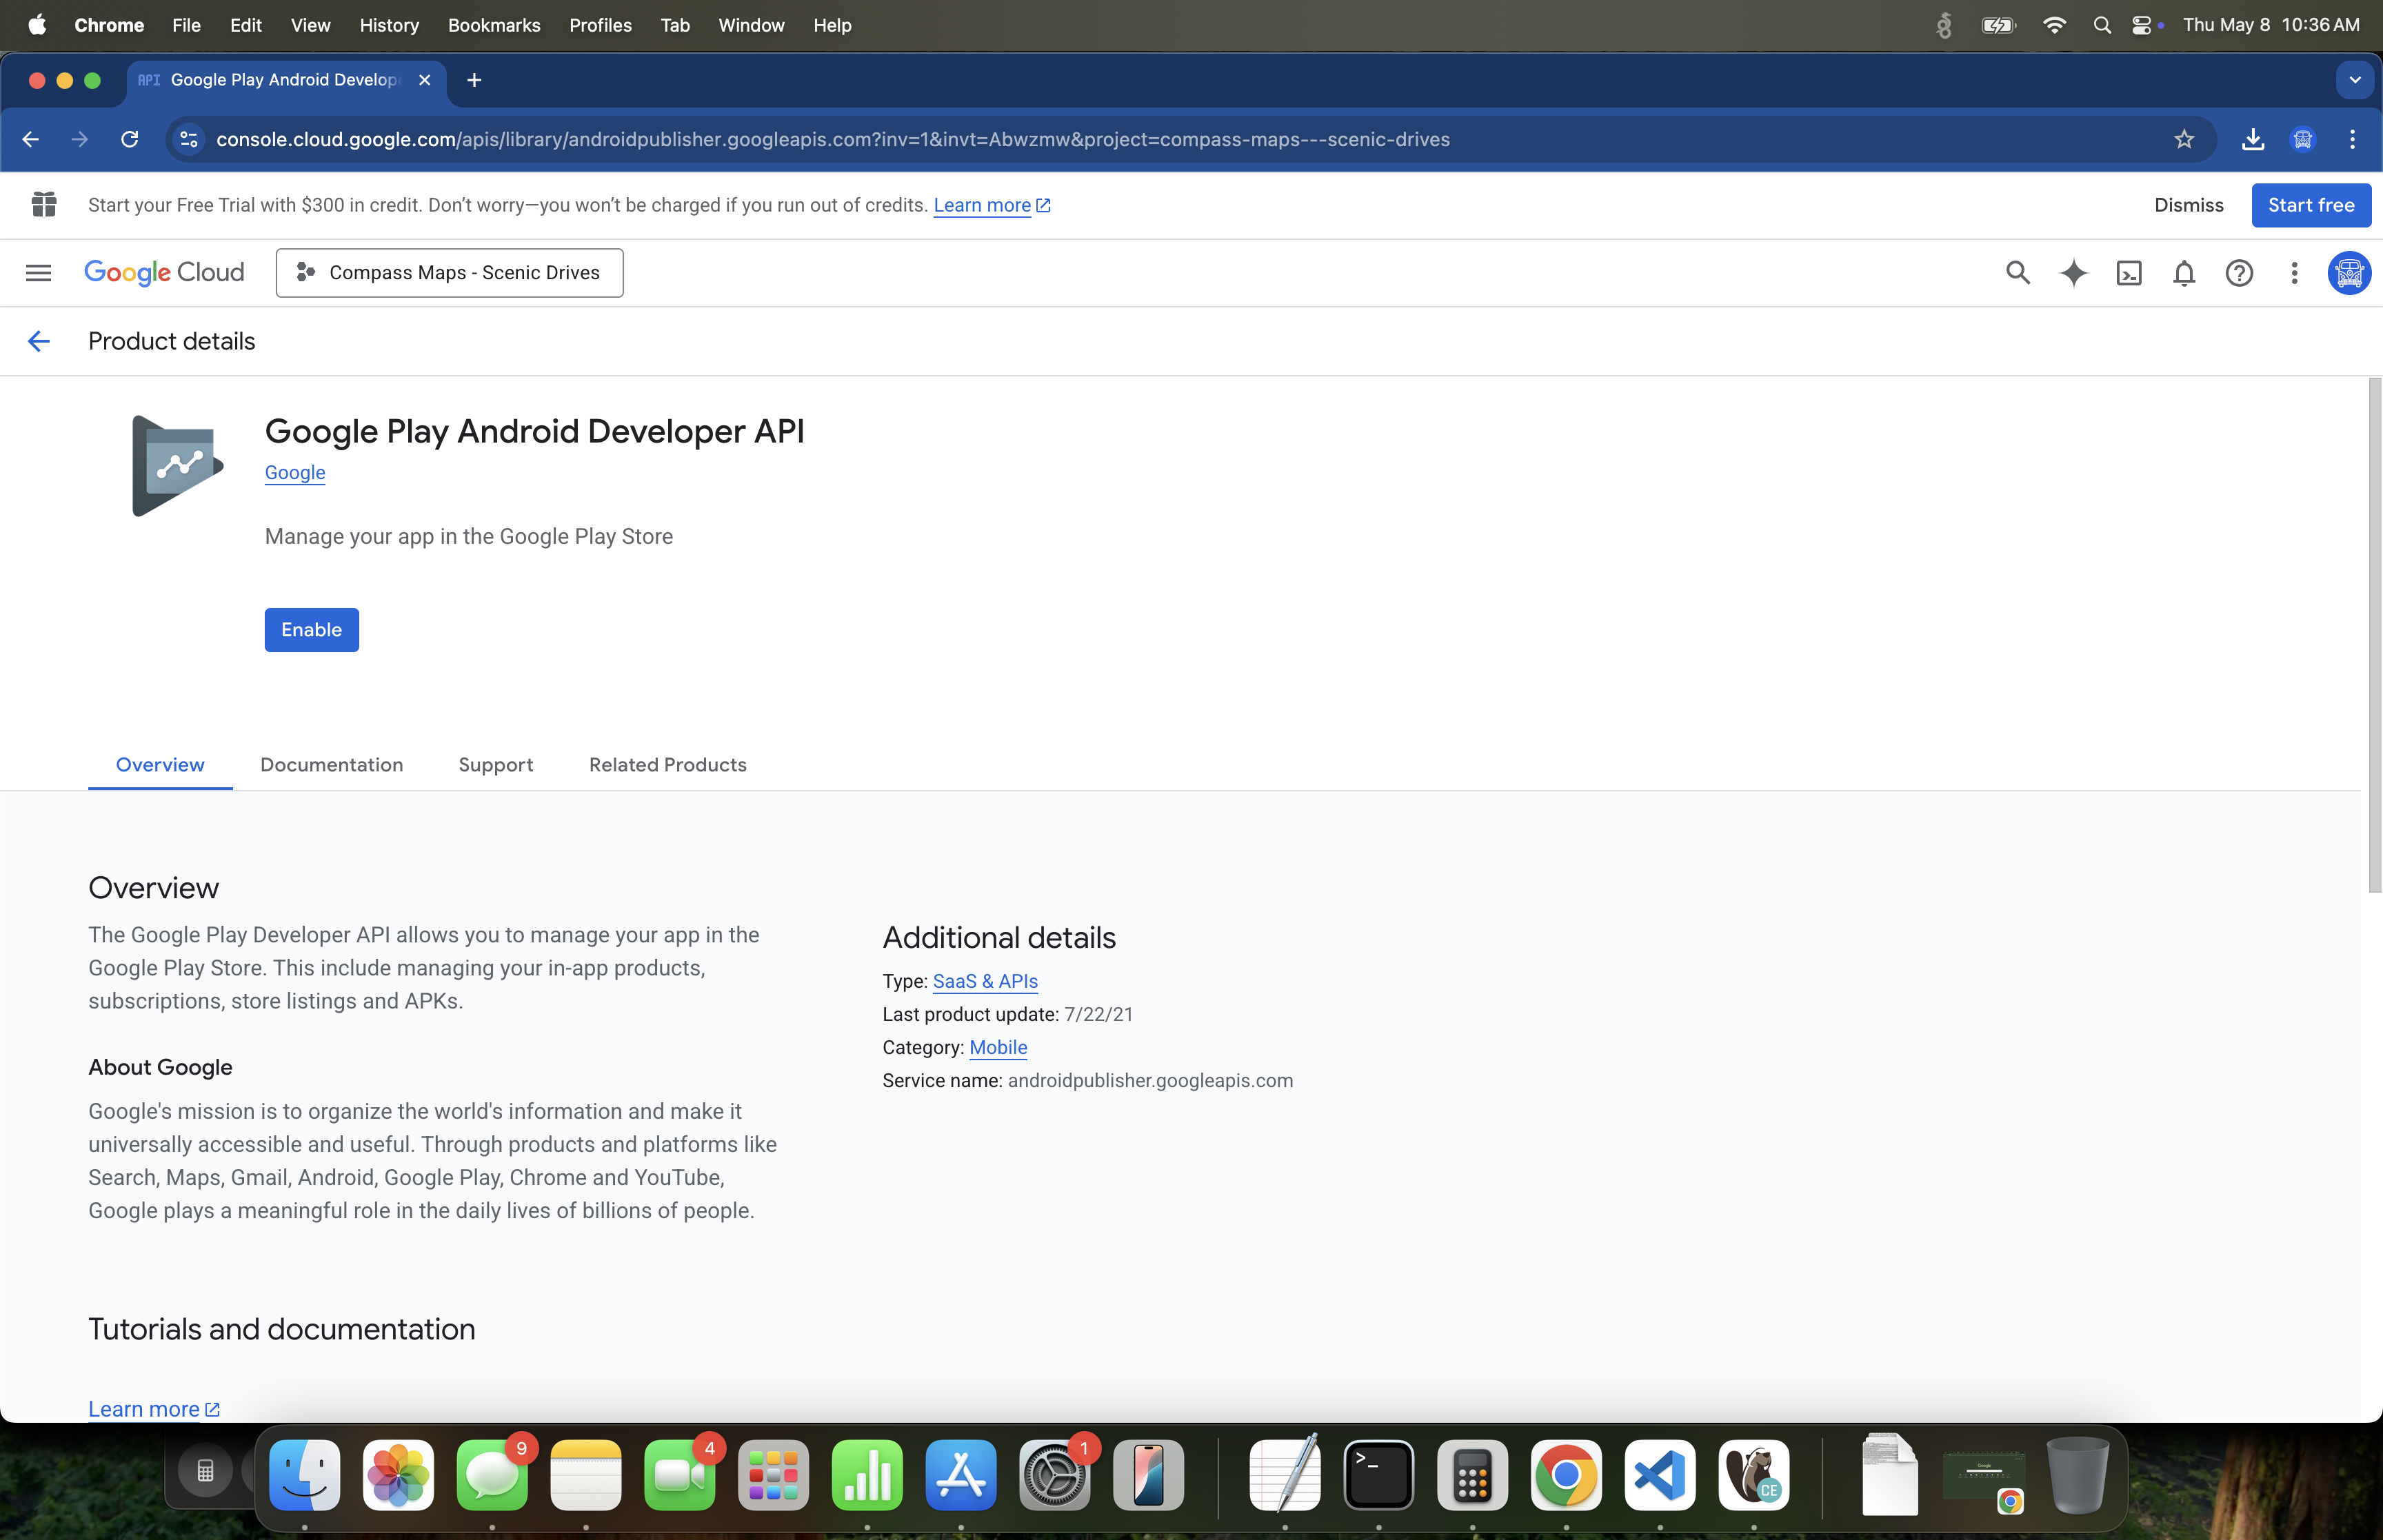Close the Google Play Android Developer tab
The image size is (2383, 1540).
[x=425, y=80]
